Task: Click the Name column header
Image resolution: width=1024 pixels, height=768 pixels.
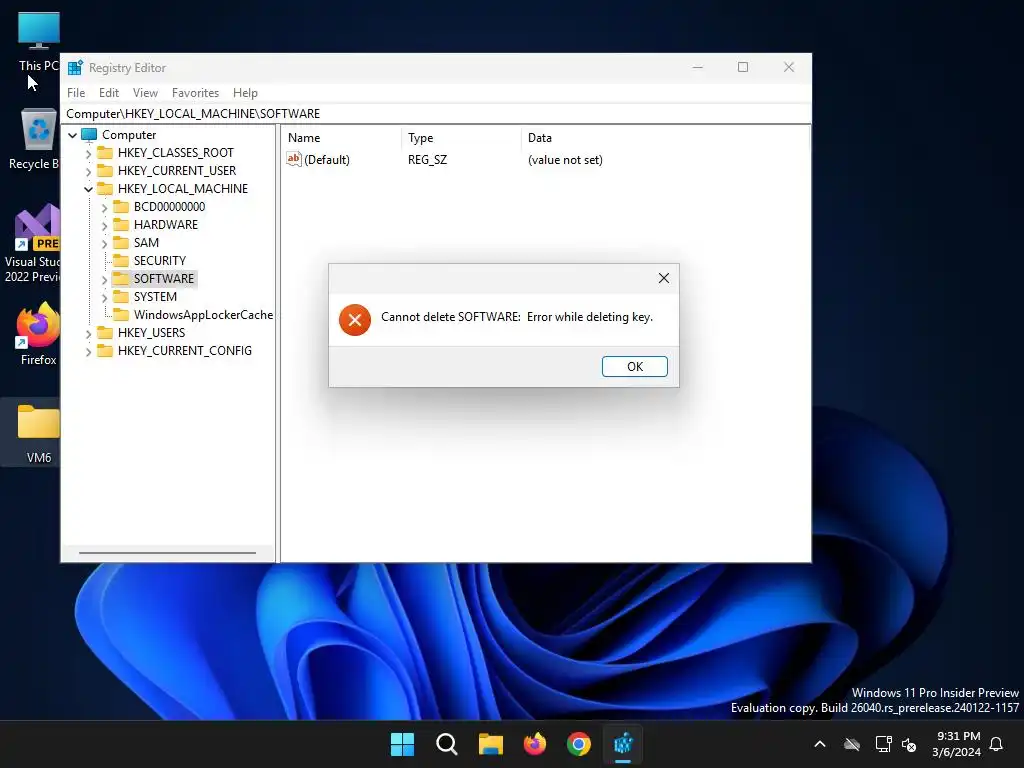Action: pos(304,138)
